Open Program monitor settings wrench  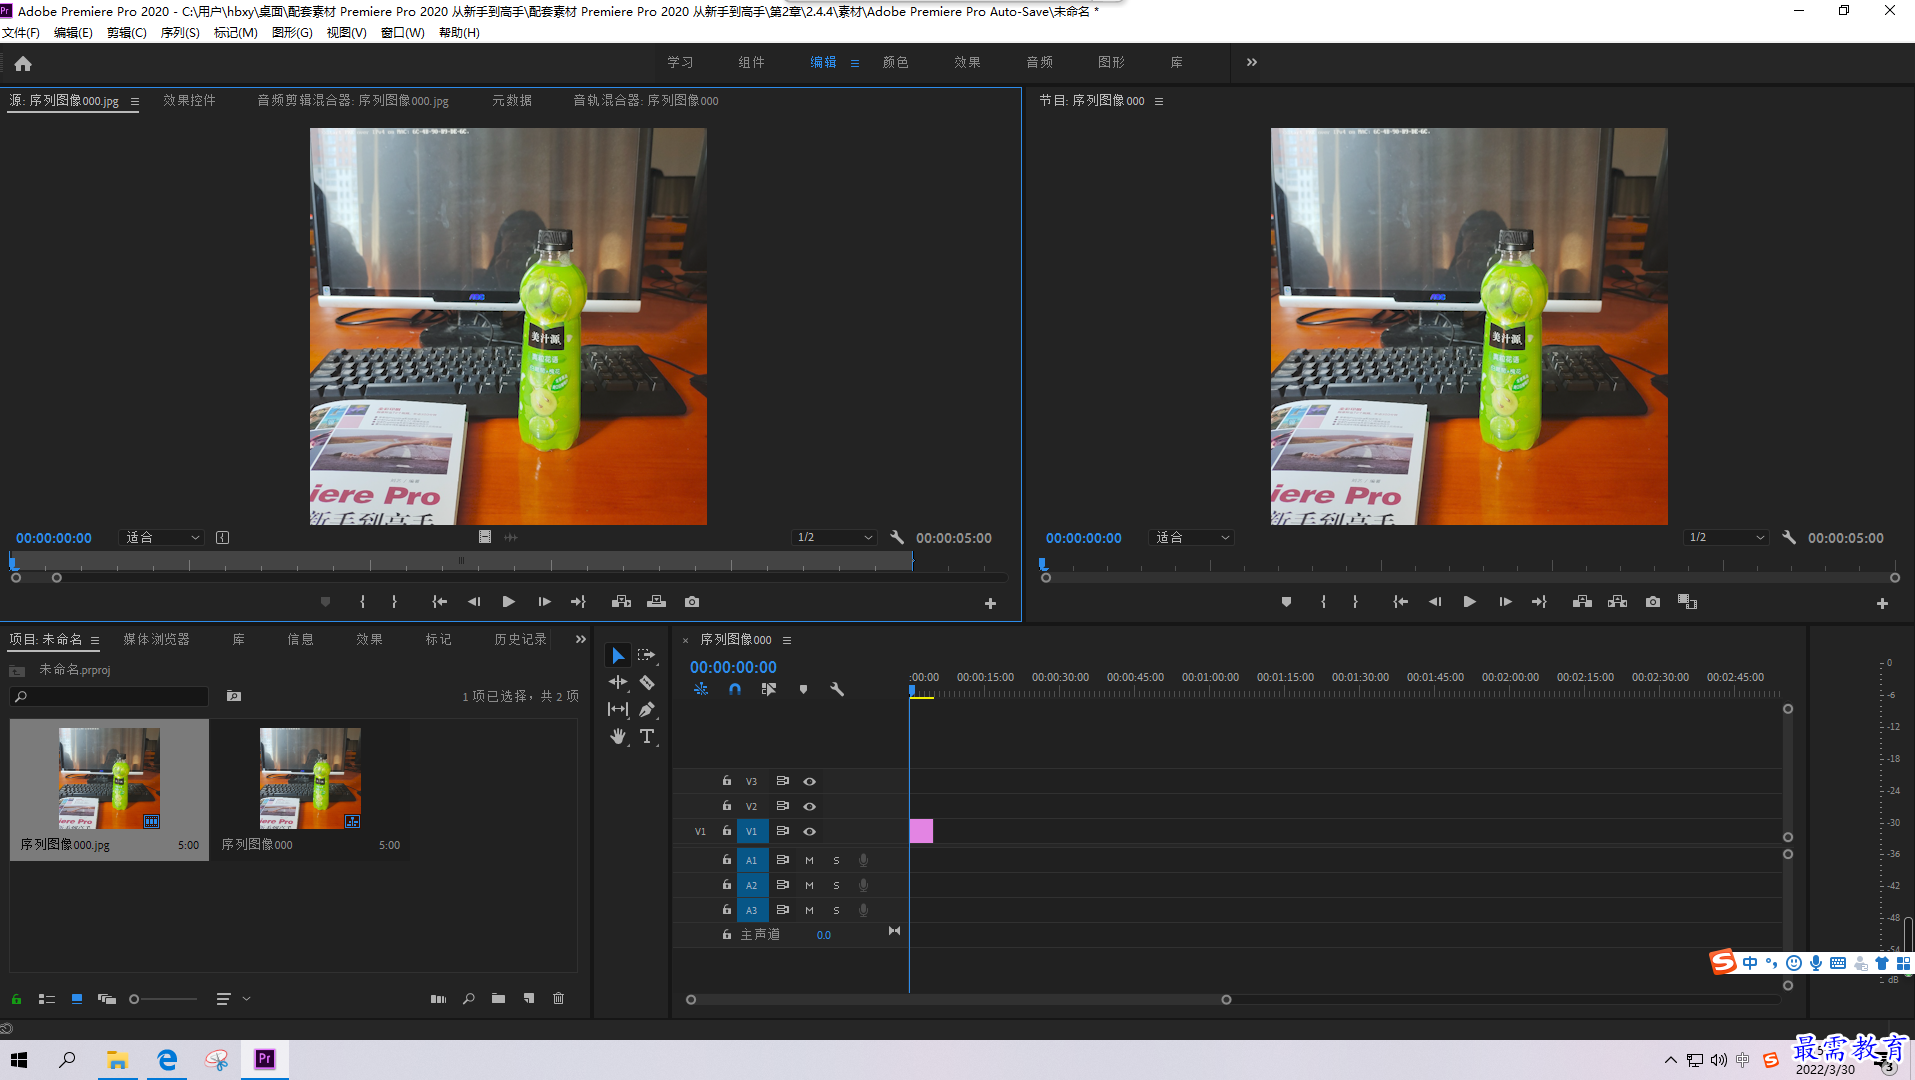(1789, 538)
